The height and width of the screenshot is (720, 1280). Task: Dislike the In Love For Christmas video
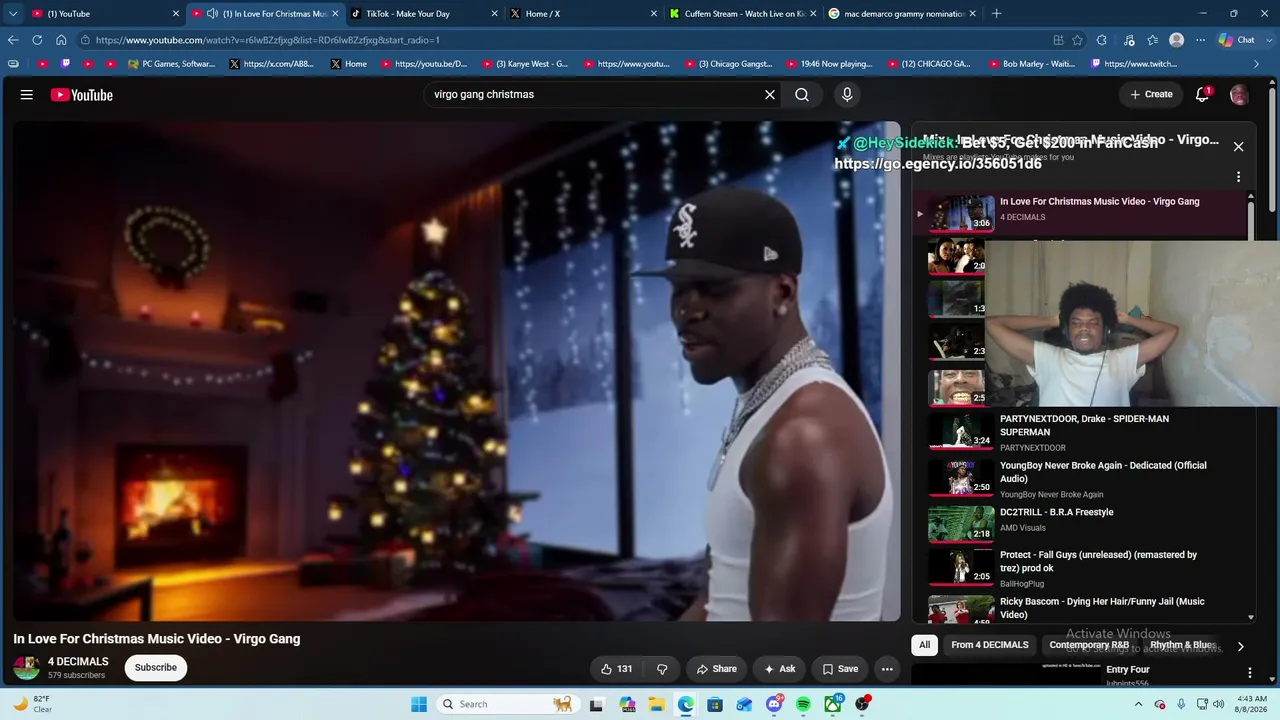[x=662, y=669]
